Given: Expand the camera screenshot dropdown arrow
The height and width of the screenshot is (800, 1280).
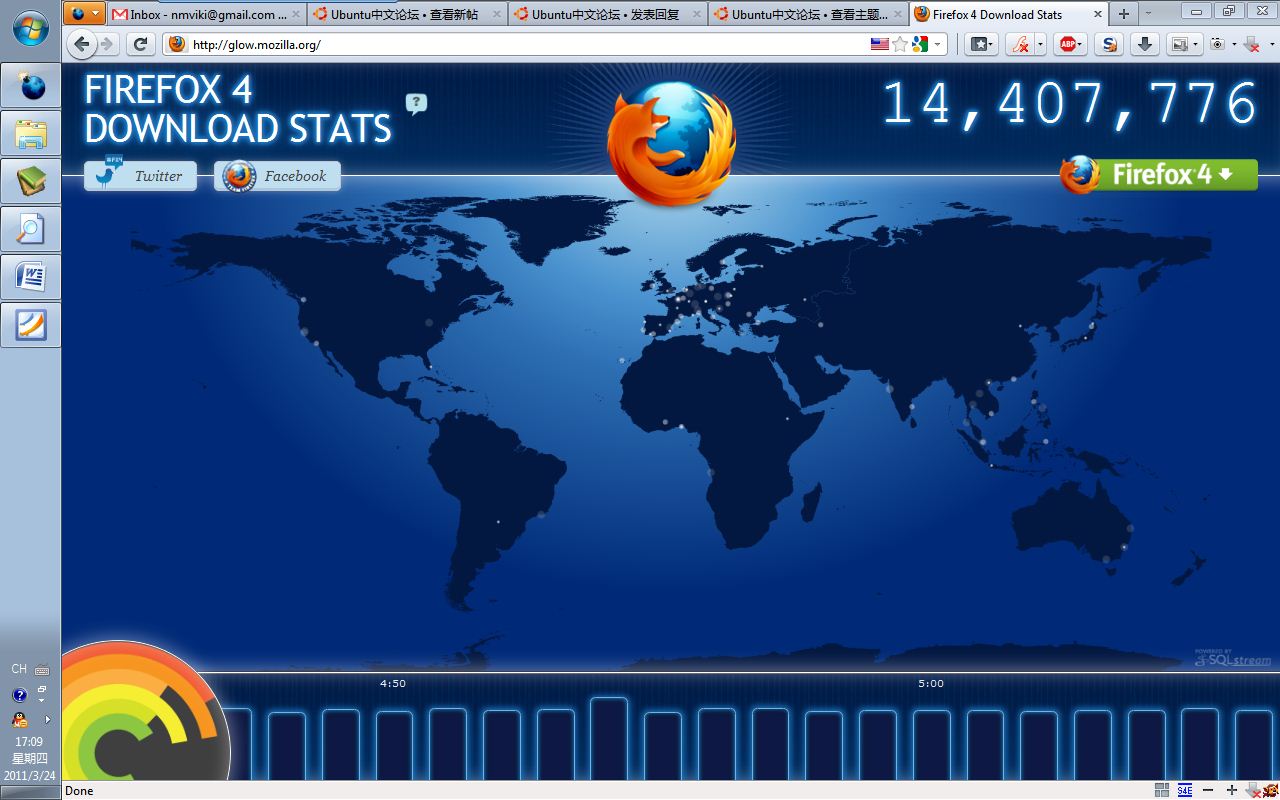Looking at the screenshot, I should click(1234, 45).
